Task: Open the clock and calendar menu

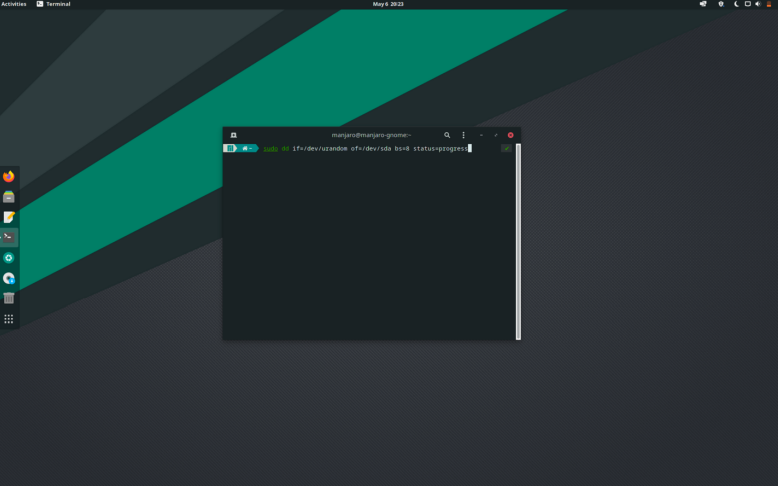Action: (388, 4)
